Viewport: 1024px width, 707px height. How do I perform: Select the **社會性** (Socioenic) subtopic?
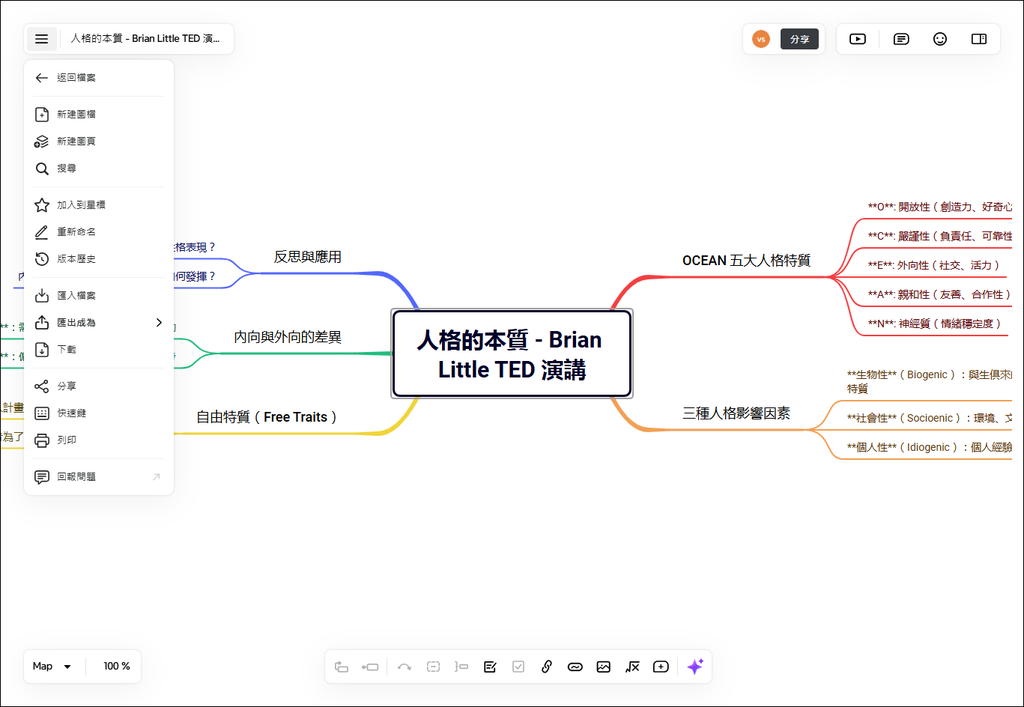click(929, 418)
